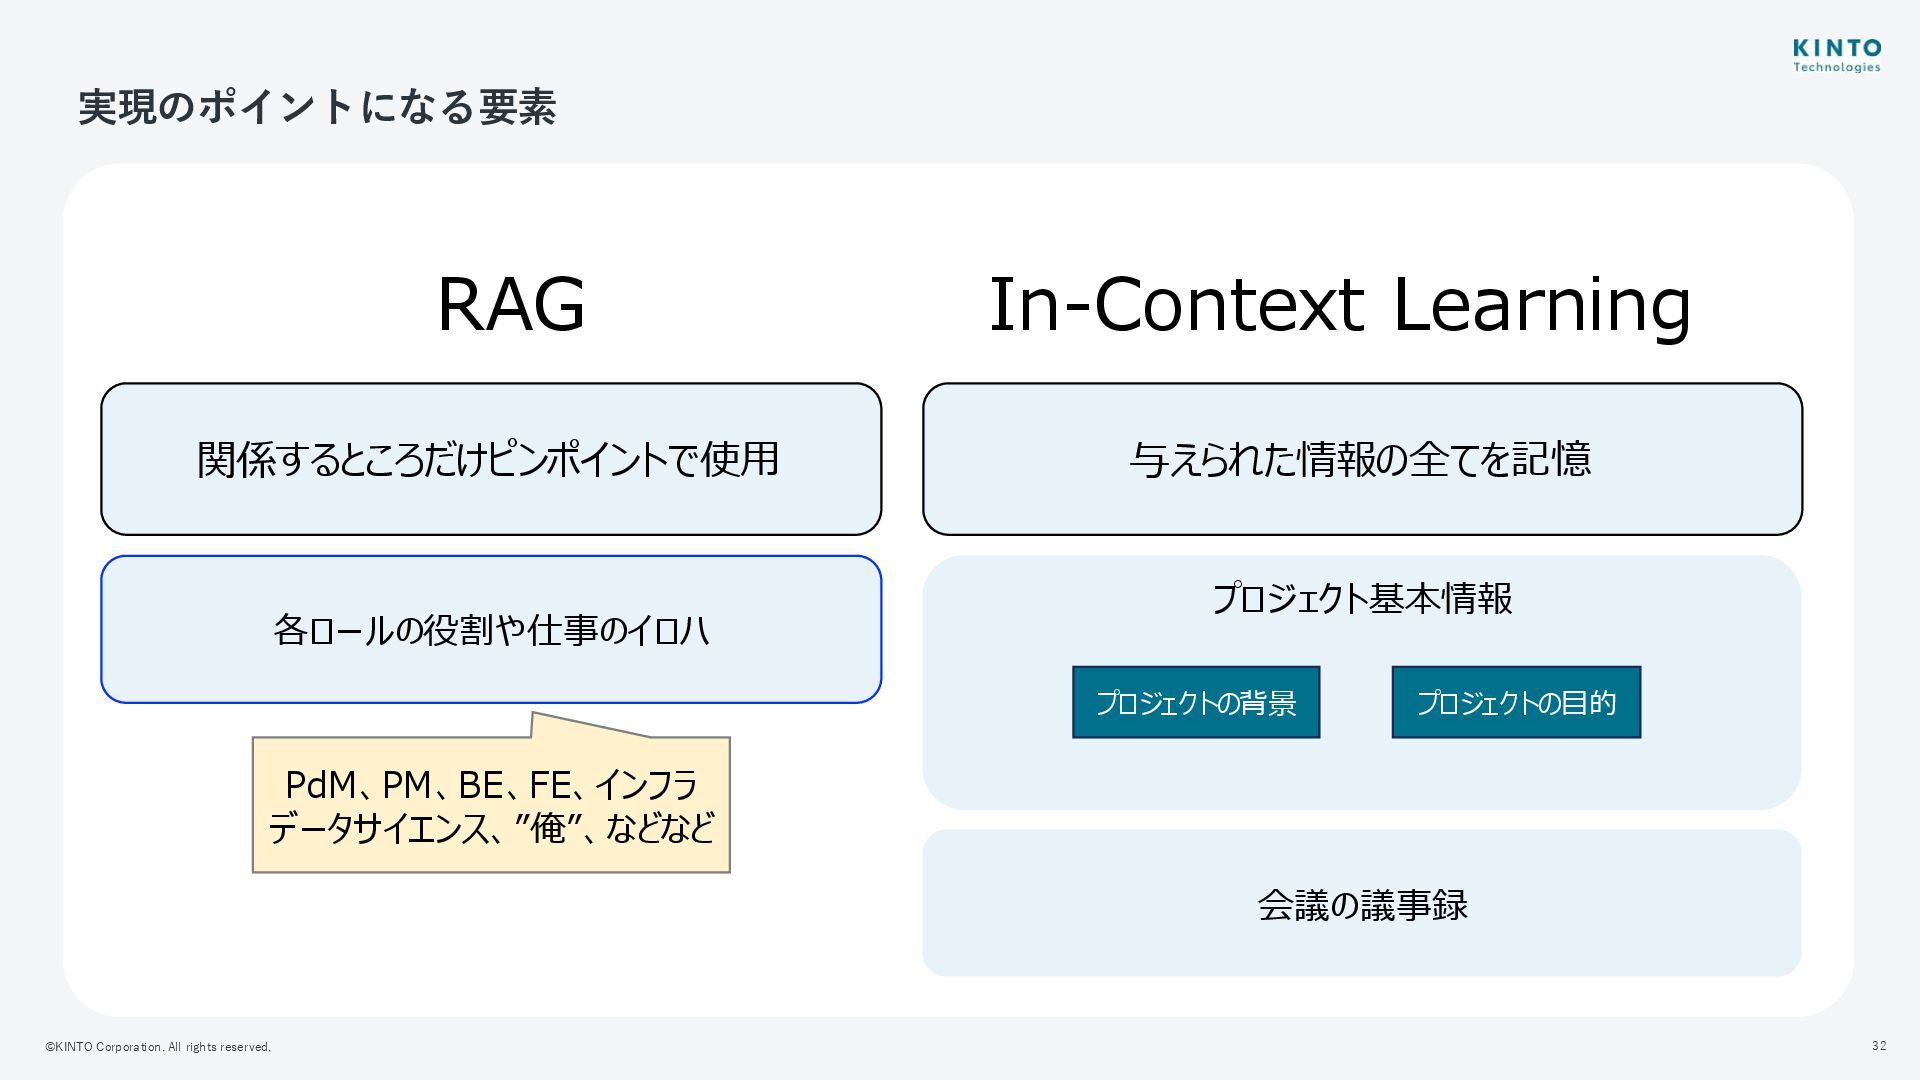The image size is (1920, 1080).
Task: Select the slide title 実現のポイントになる要素
Action: pyautogui.click(x=317, y=107)
